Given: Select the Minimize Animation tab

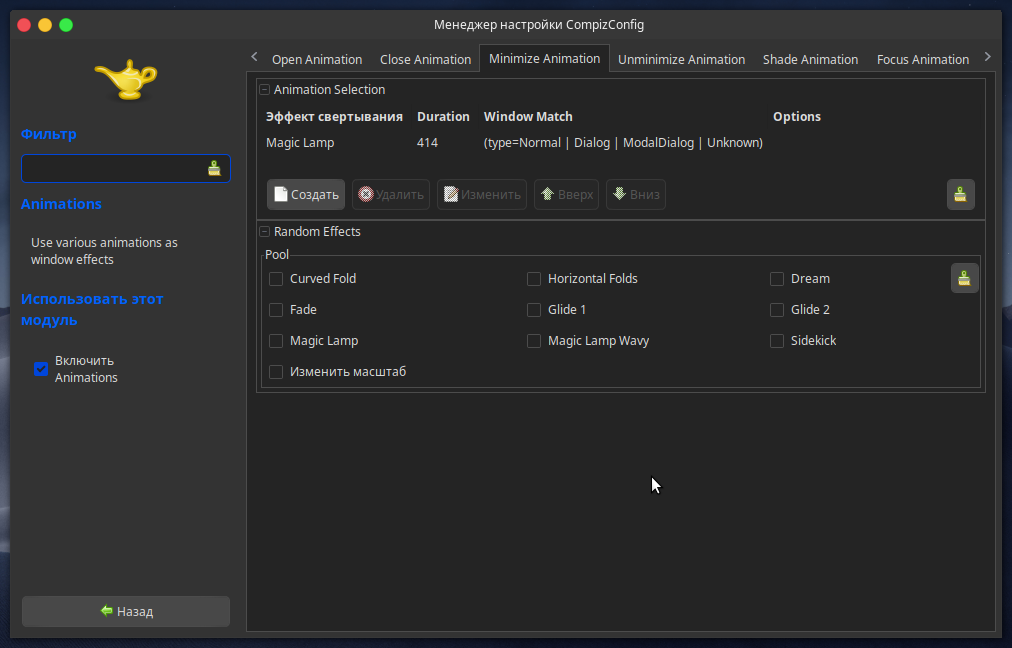Looking at the screenshot, I should point(545,59).
